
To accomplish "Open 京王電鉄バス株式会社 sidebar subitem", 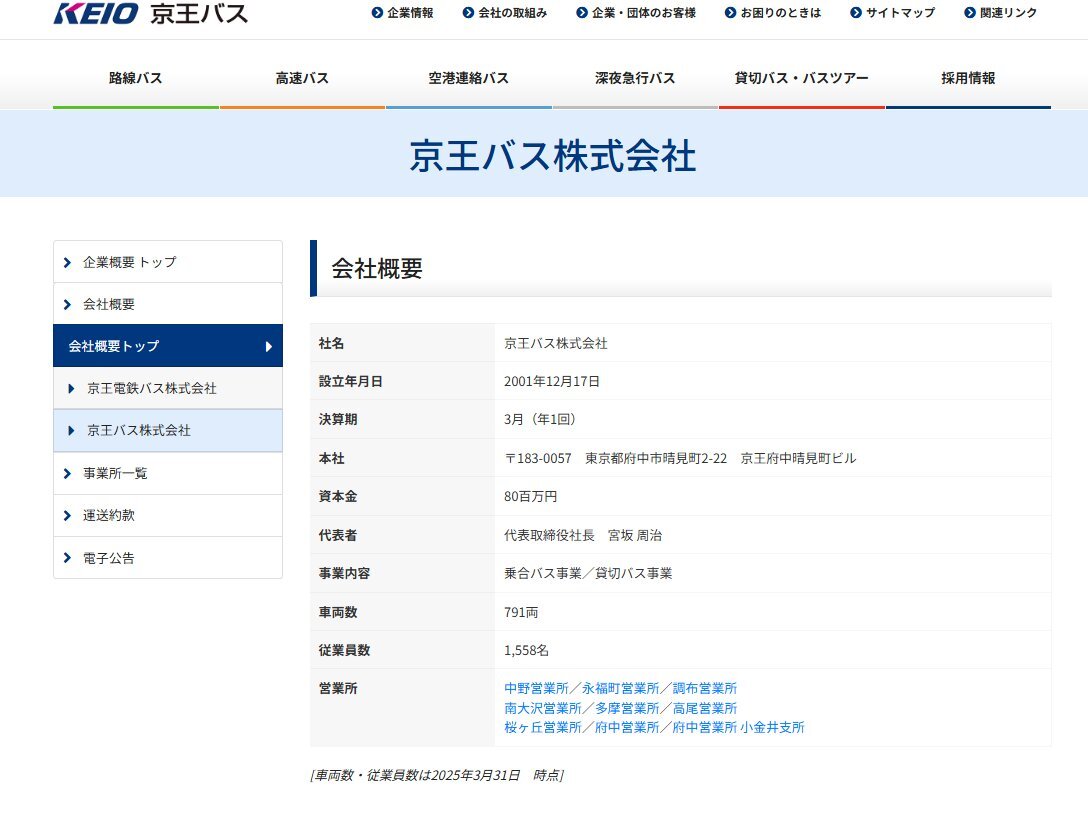I will point(168,388).
